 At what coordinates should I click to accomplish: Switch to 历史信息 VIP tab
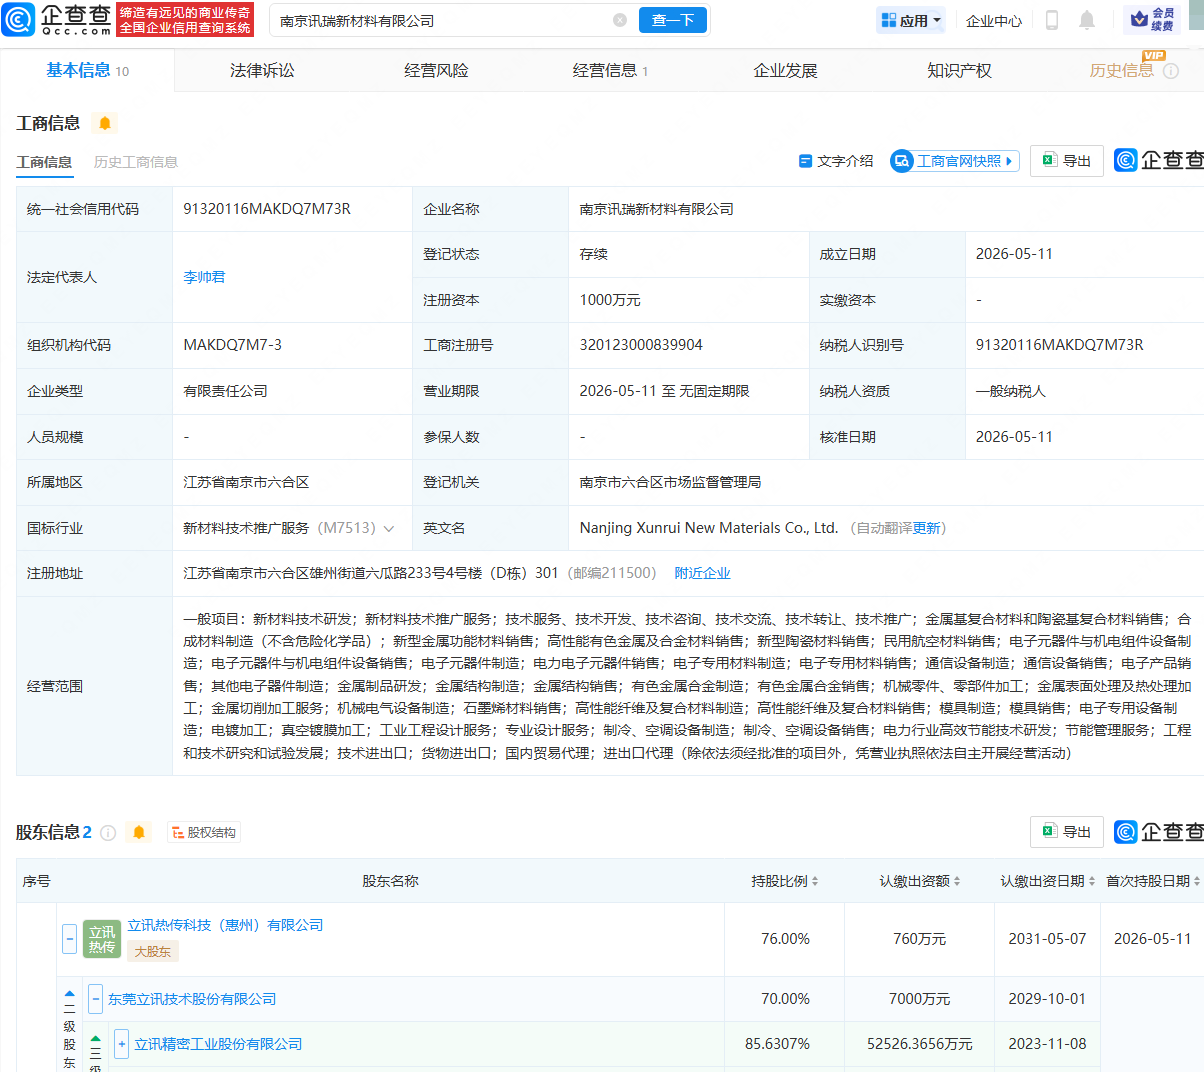tap(1121, 70)
